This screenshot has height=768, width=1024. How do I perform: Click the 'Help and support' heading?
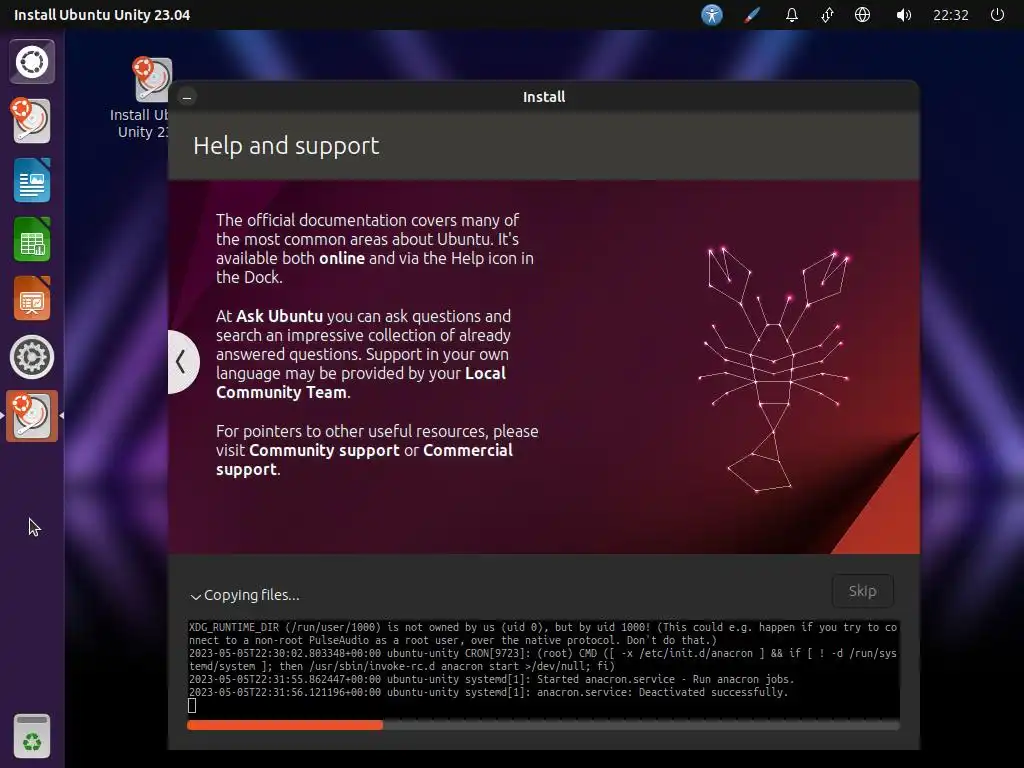coord(286,146)
